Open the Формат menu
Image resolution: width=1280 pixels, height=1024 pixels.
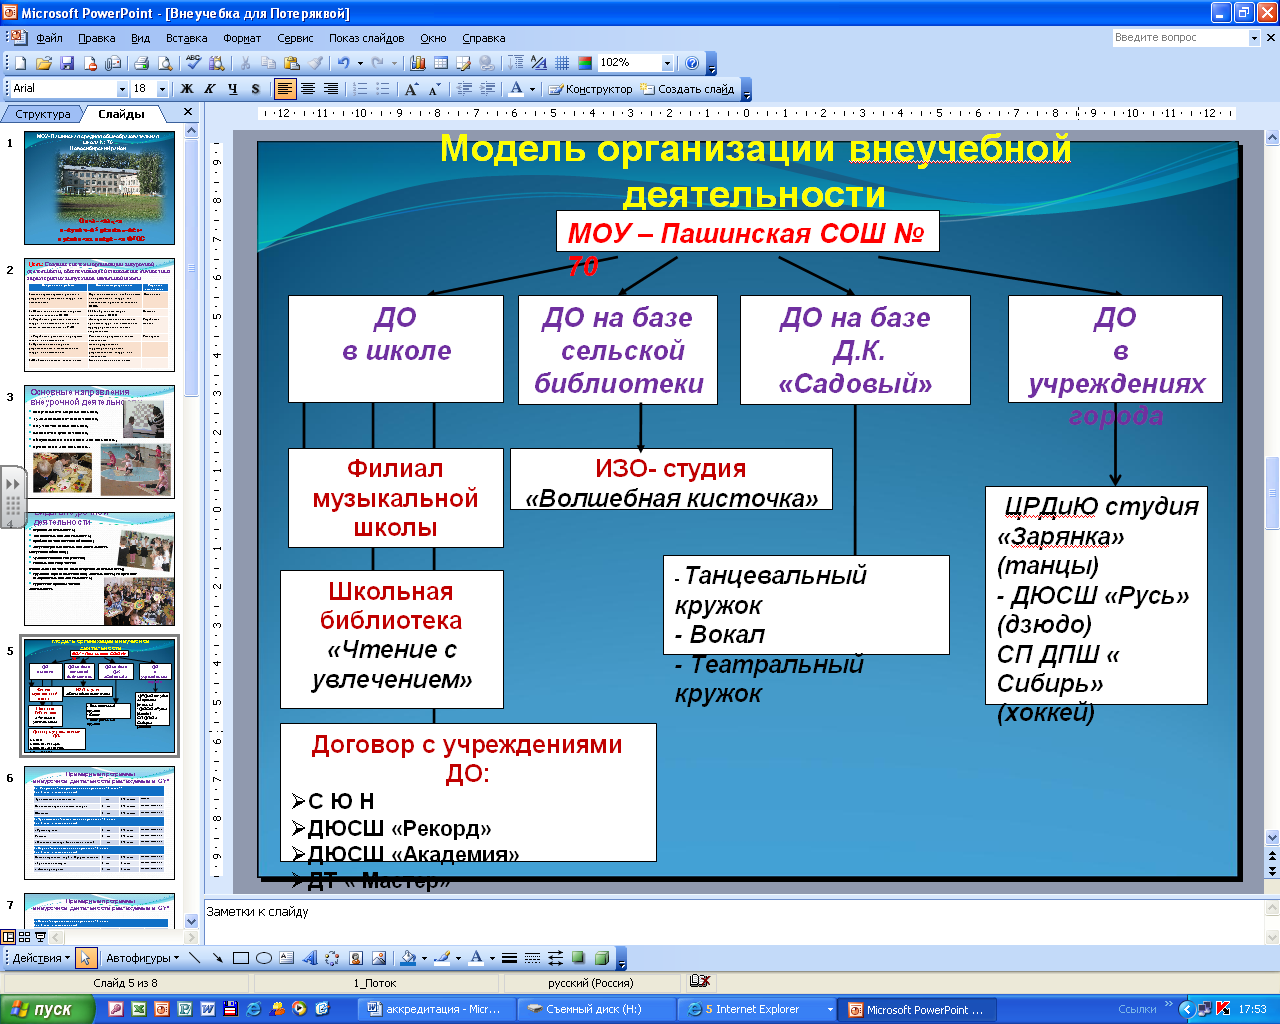[x=242, y=38]
